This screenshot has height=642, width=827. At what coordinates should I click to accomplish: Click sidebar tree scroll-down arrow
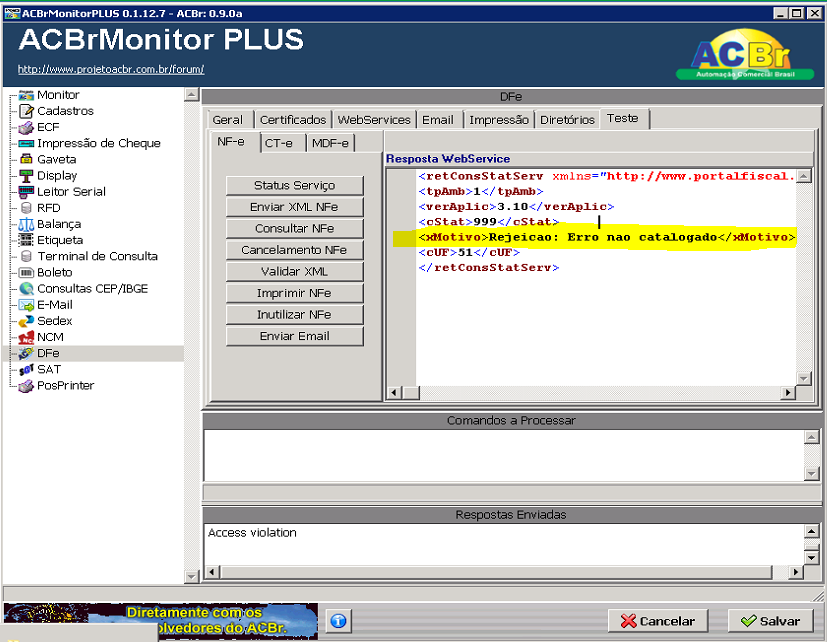coord(191,576)
